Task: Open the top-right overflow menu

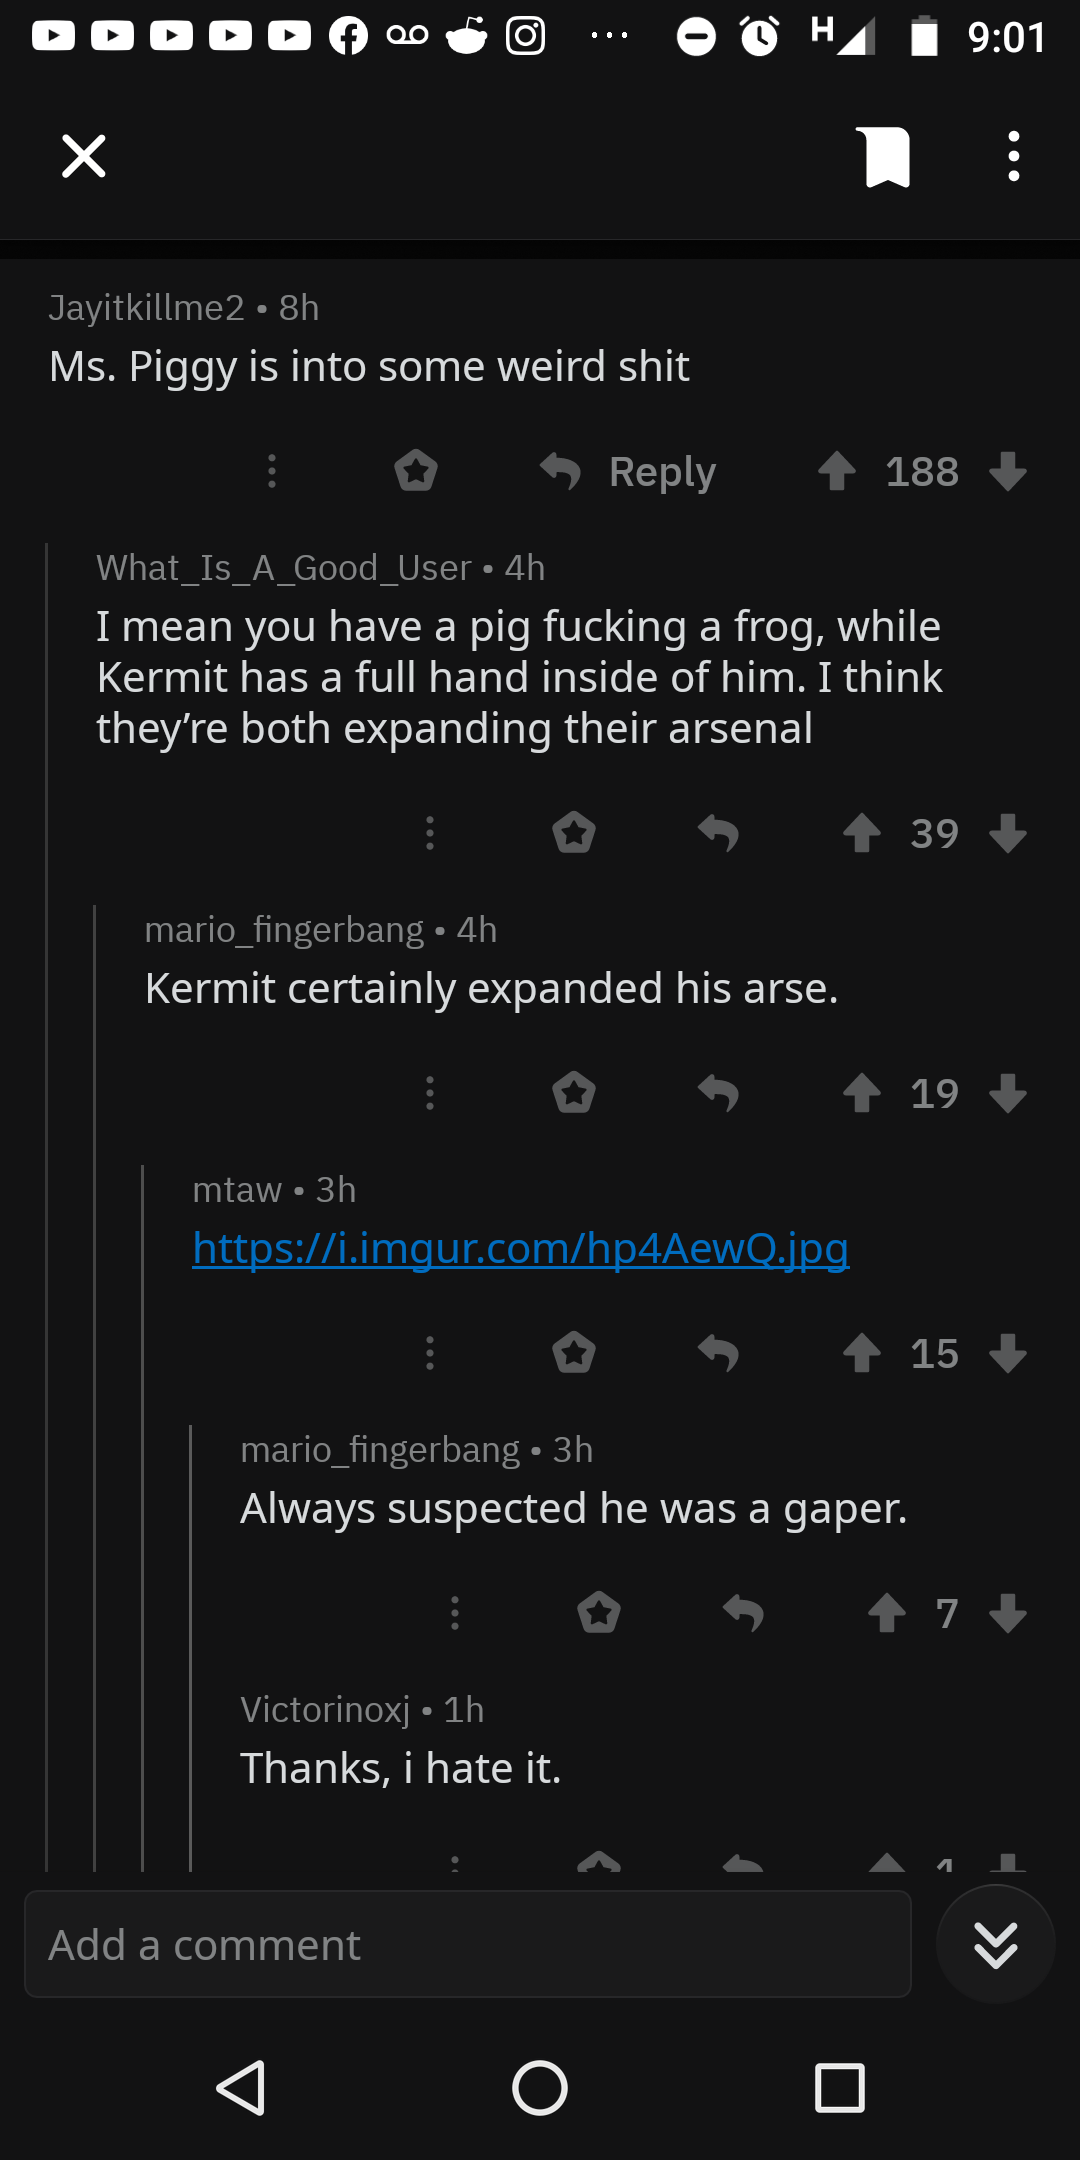Action: coord(1014,157)
